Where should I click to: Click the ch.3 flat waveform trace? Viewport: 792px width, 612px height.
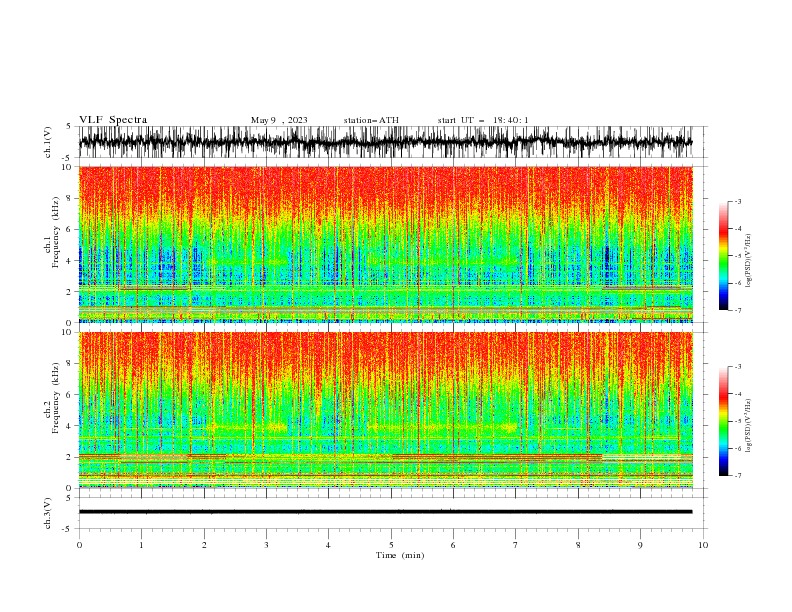tap(385, 512)
